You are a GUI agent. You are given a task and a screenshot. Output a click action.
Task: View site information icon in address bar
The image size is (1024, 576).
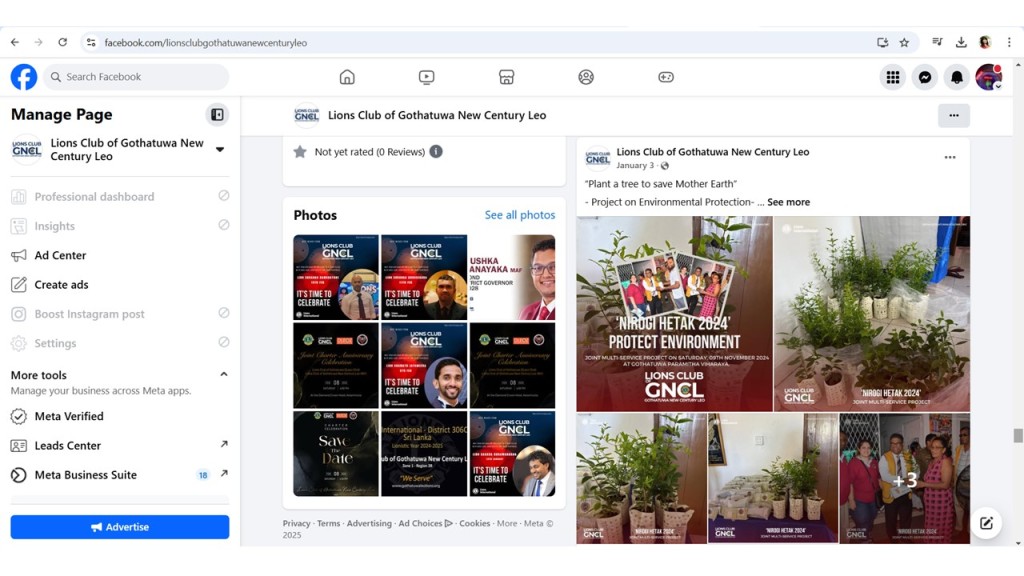[x=91, y=42]
